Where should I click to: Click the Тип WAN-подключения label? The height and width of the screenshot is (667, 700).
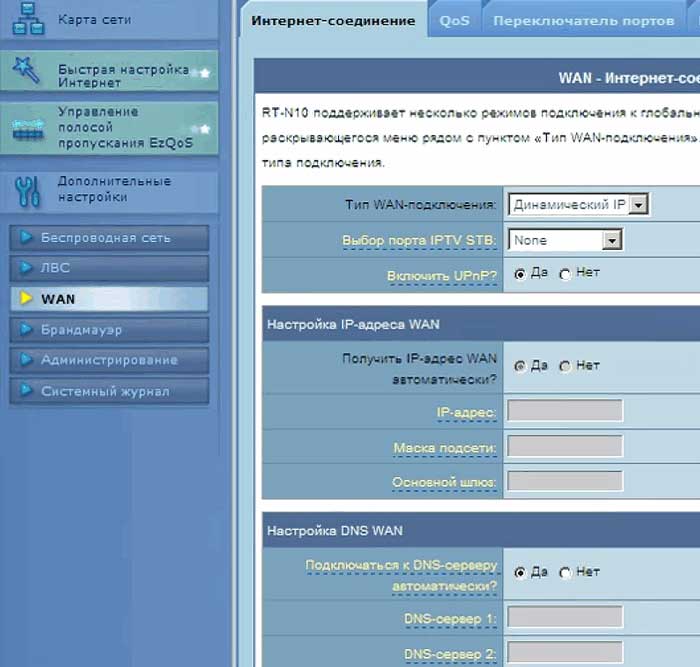(x=420, y=204)
